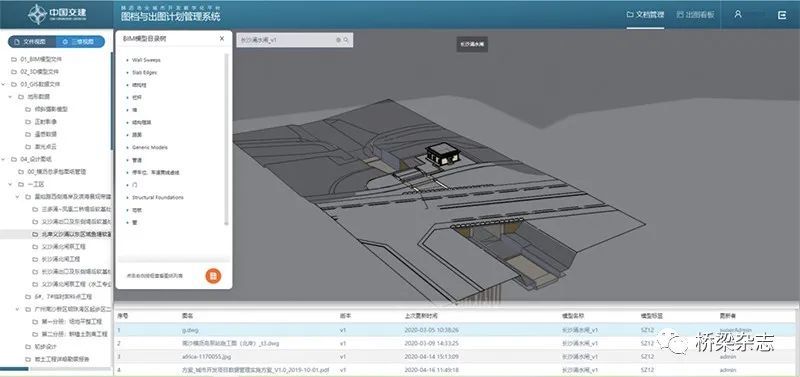Collapse the 一工区 folder chevron

[10, 184]
